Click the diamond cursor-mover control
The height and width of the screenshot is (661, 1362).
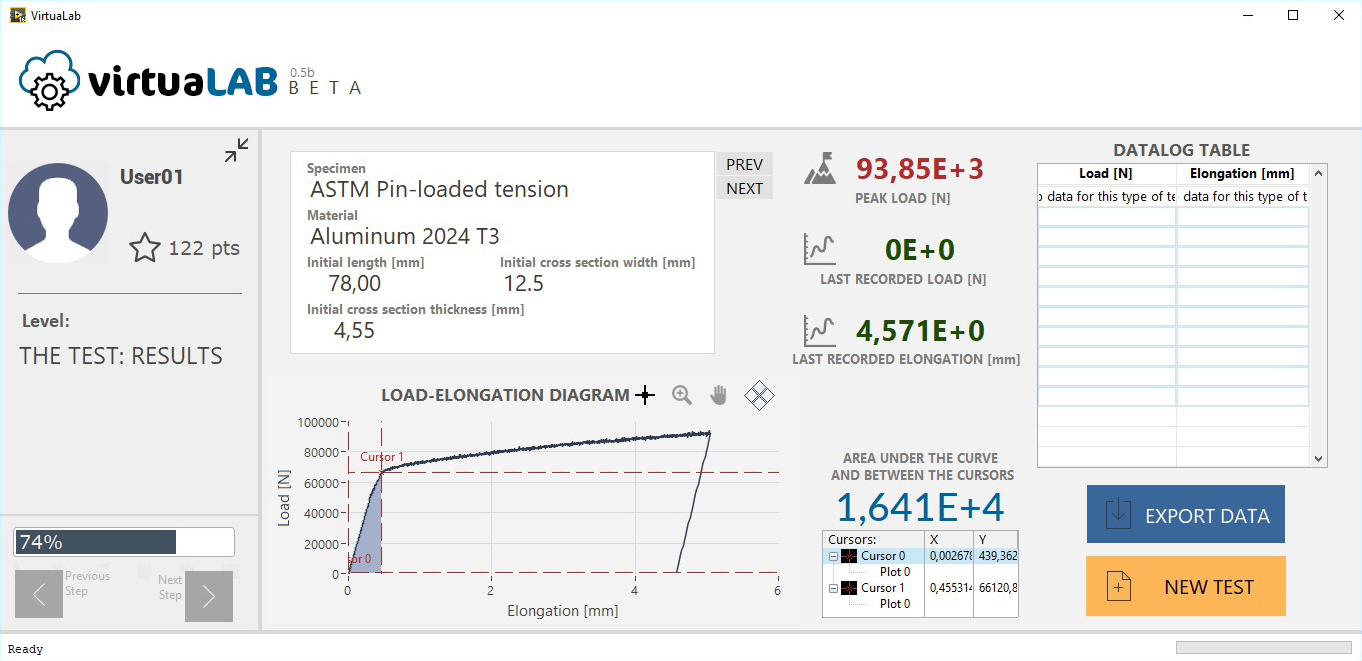click(759, 396)
